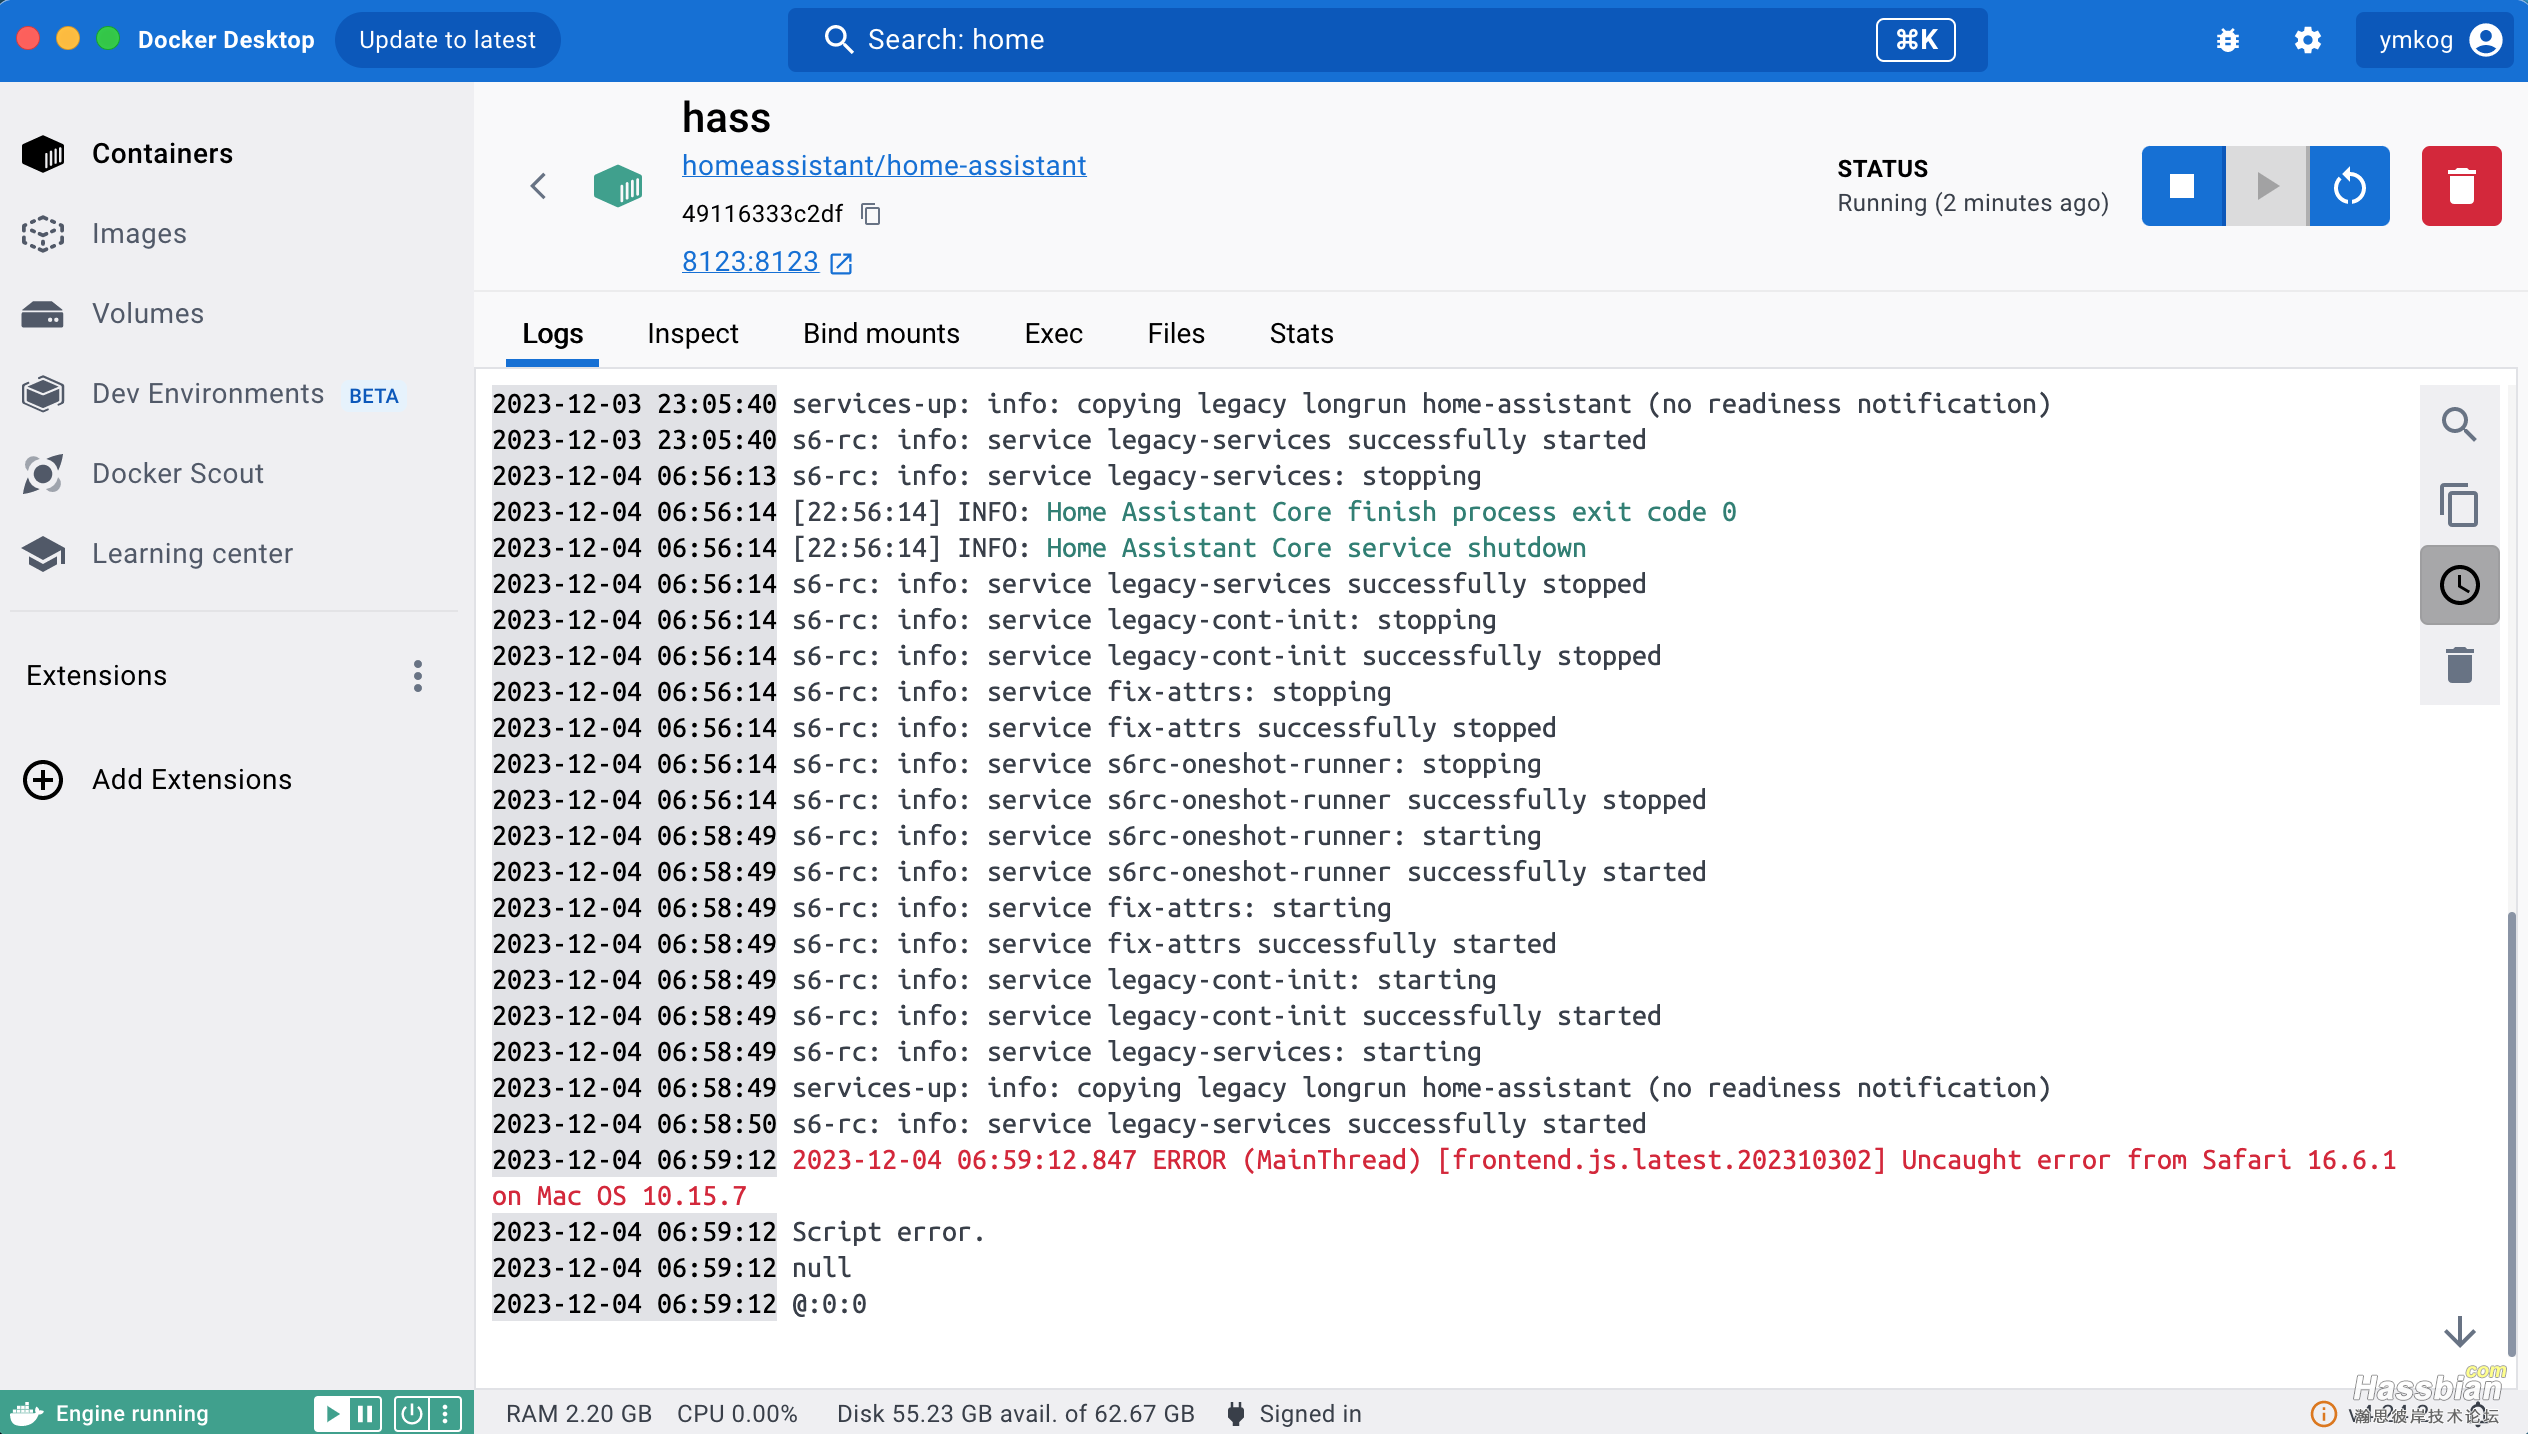Select the Exec tab
Screen dimensions: 2528x1434
click(1054, 333)
